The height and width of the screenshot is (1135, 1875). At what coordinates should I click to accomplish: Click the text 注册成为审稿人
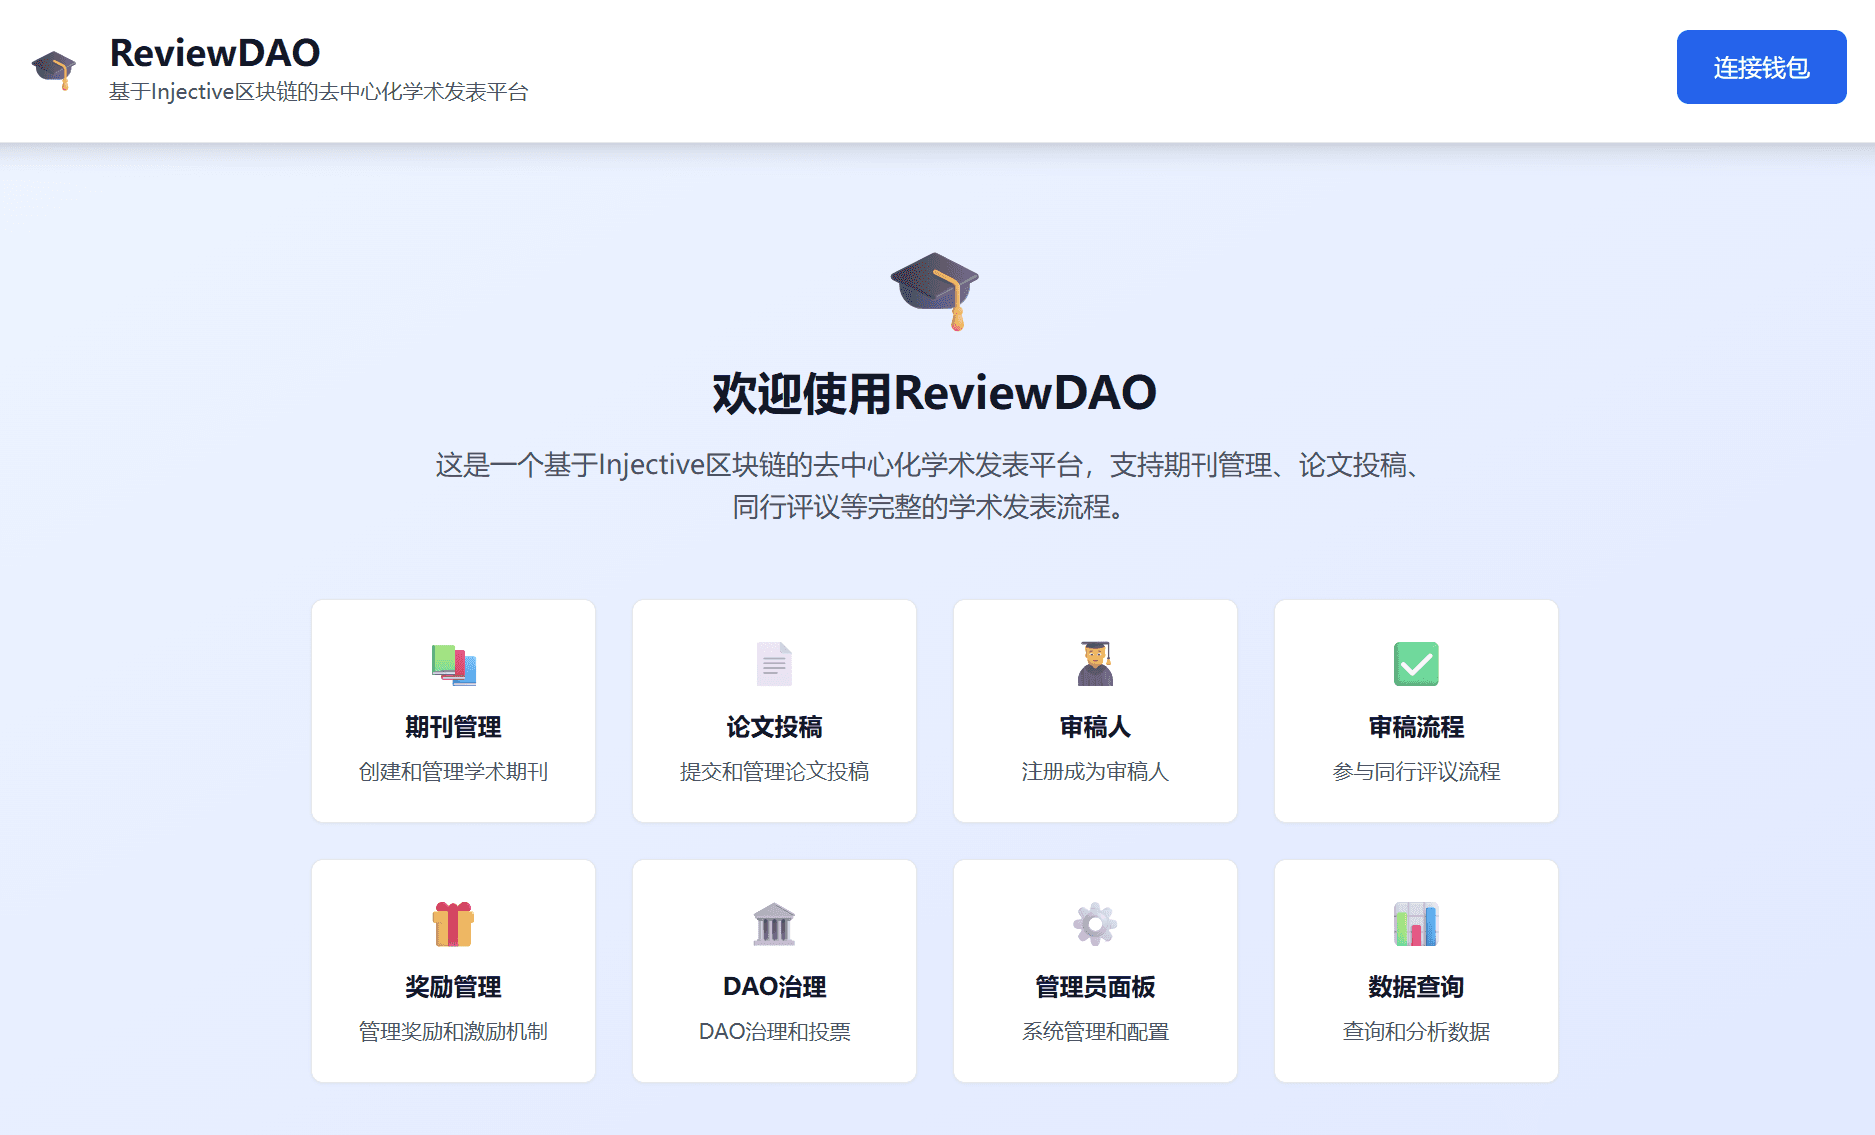1095,772
